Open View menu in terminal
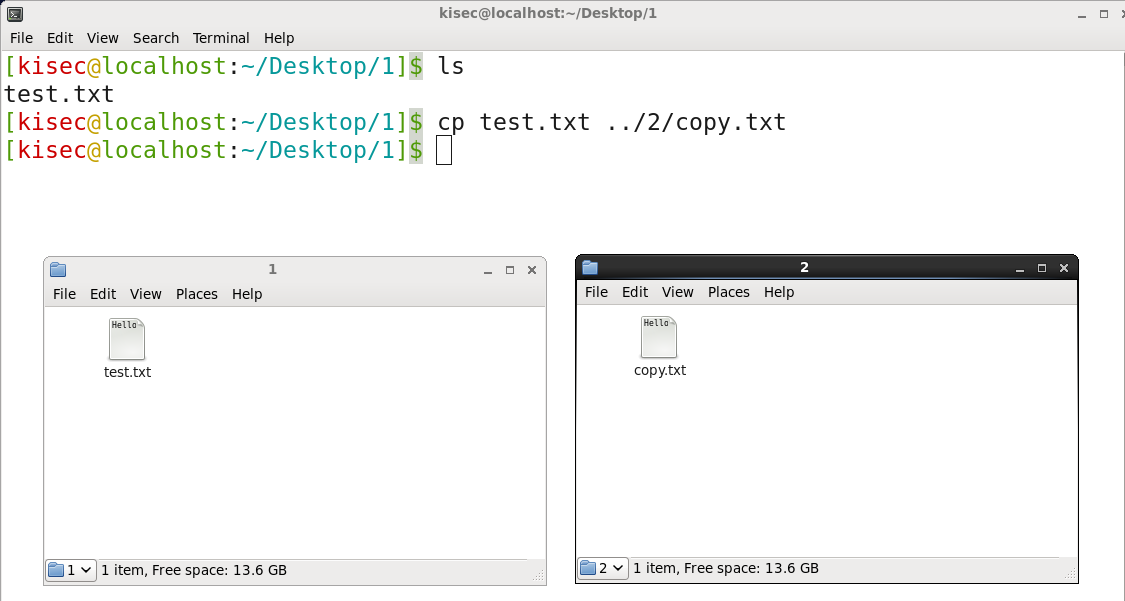The image size is (1125, 601). click(103, 38)
